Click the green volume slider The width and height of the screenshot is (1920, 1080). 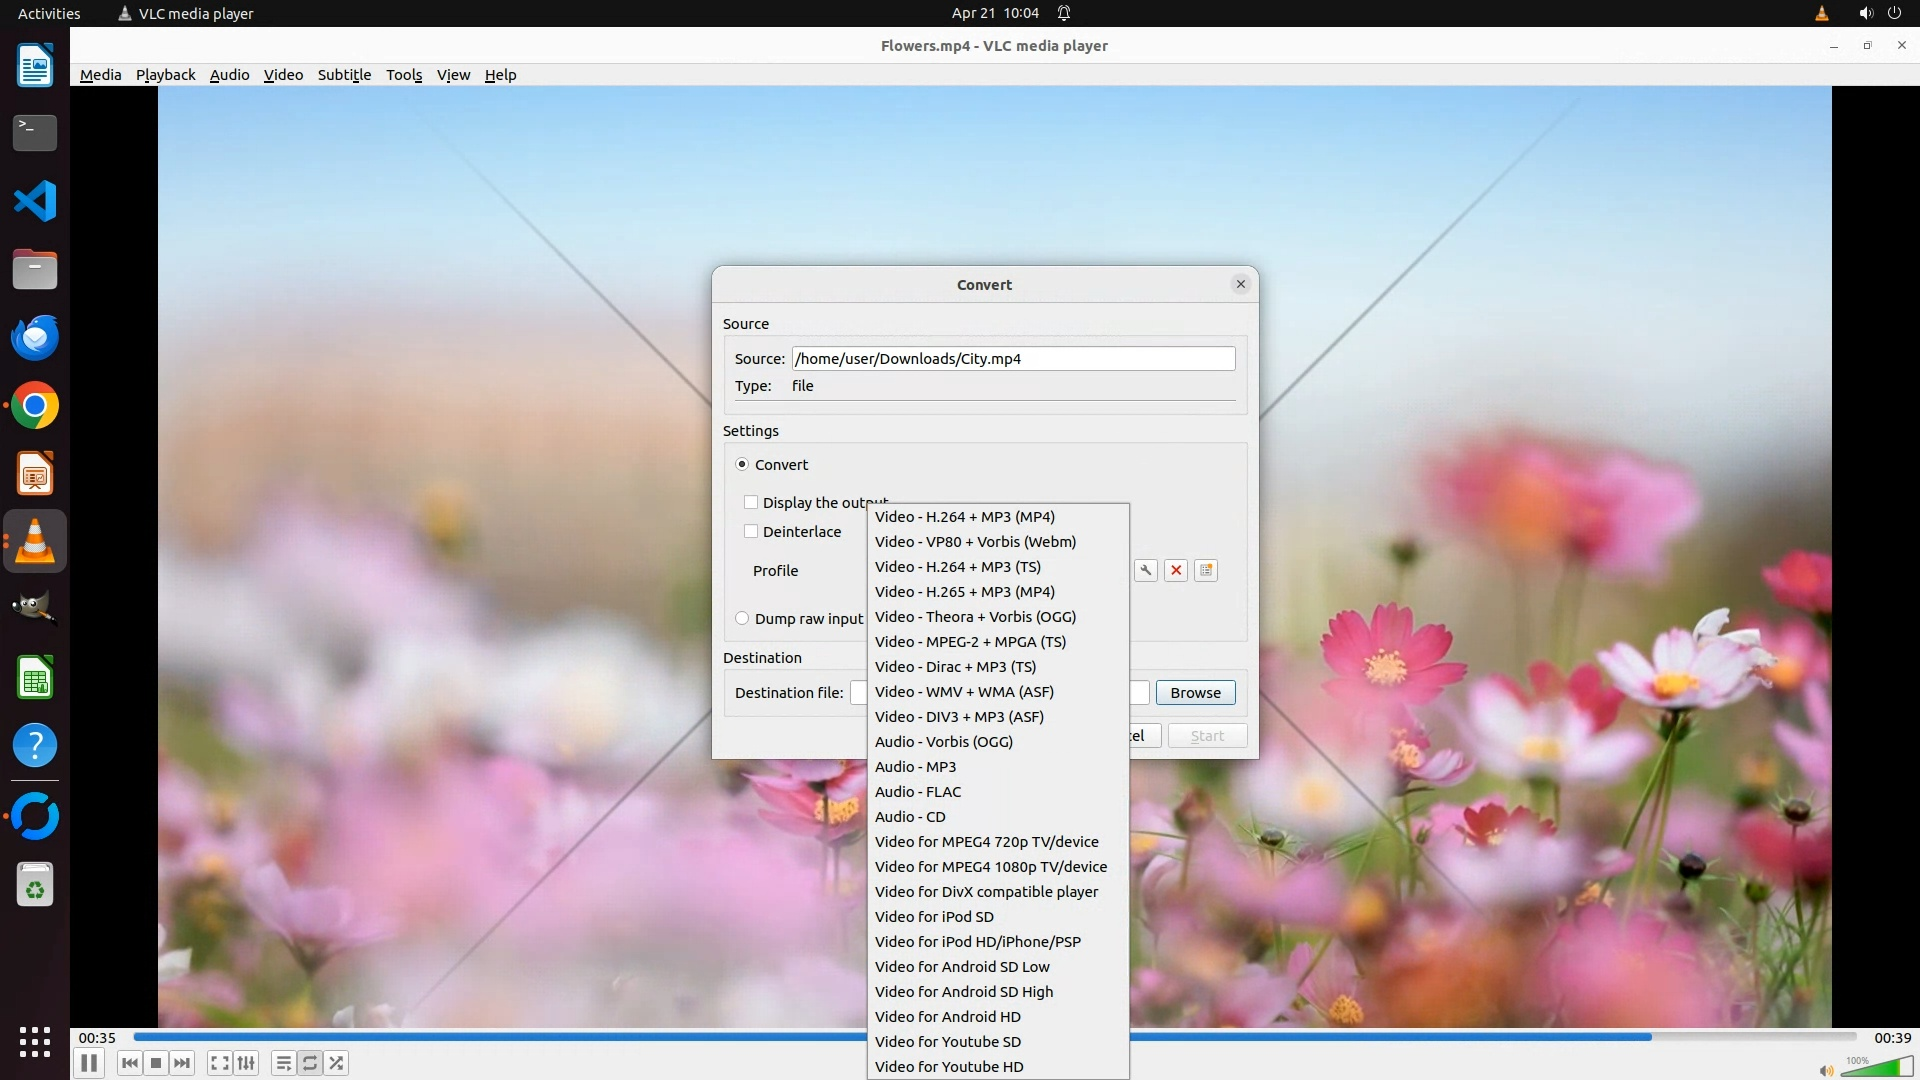[1878, 1068]
